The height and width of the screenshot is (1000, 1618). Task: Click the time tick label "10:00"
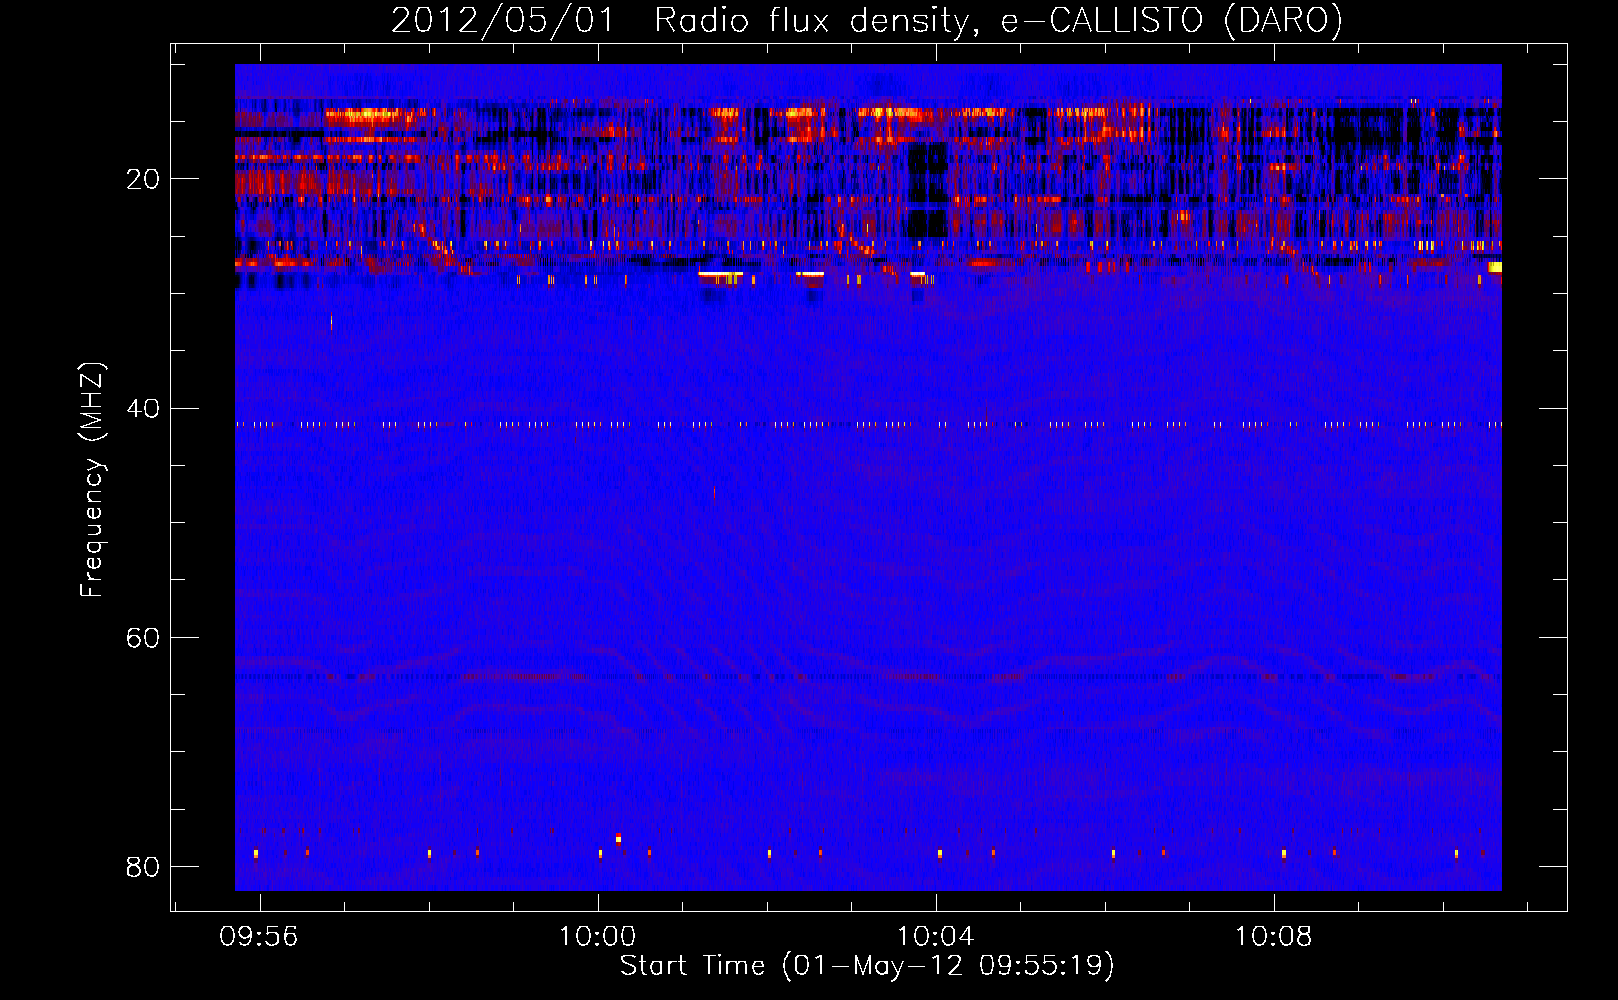pos(597,936)
